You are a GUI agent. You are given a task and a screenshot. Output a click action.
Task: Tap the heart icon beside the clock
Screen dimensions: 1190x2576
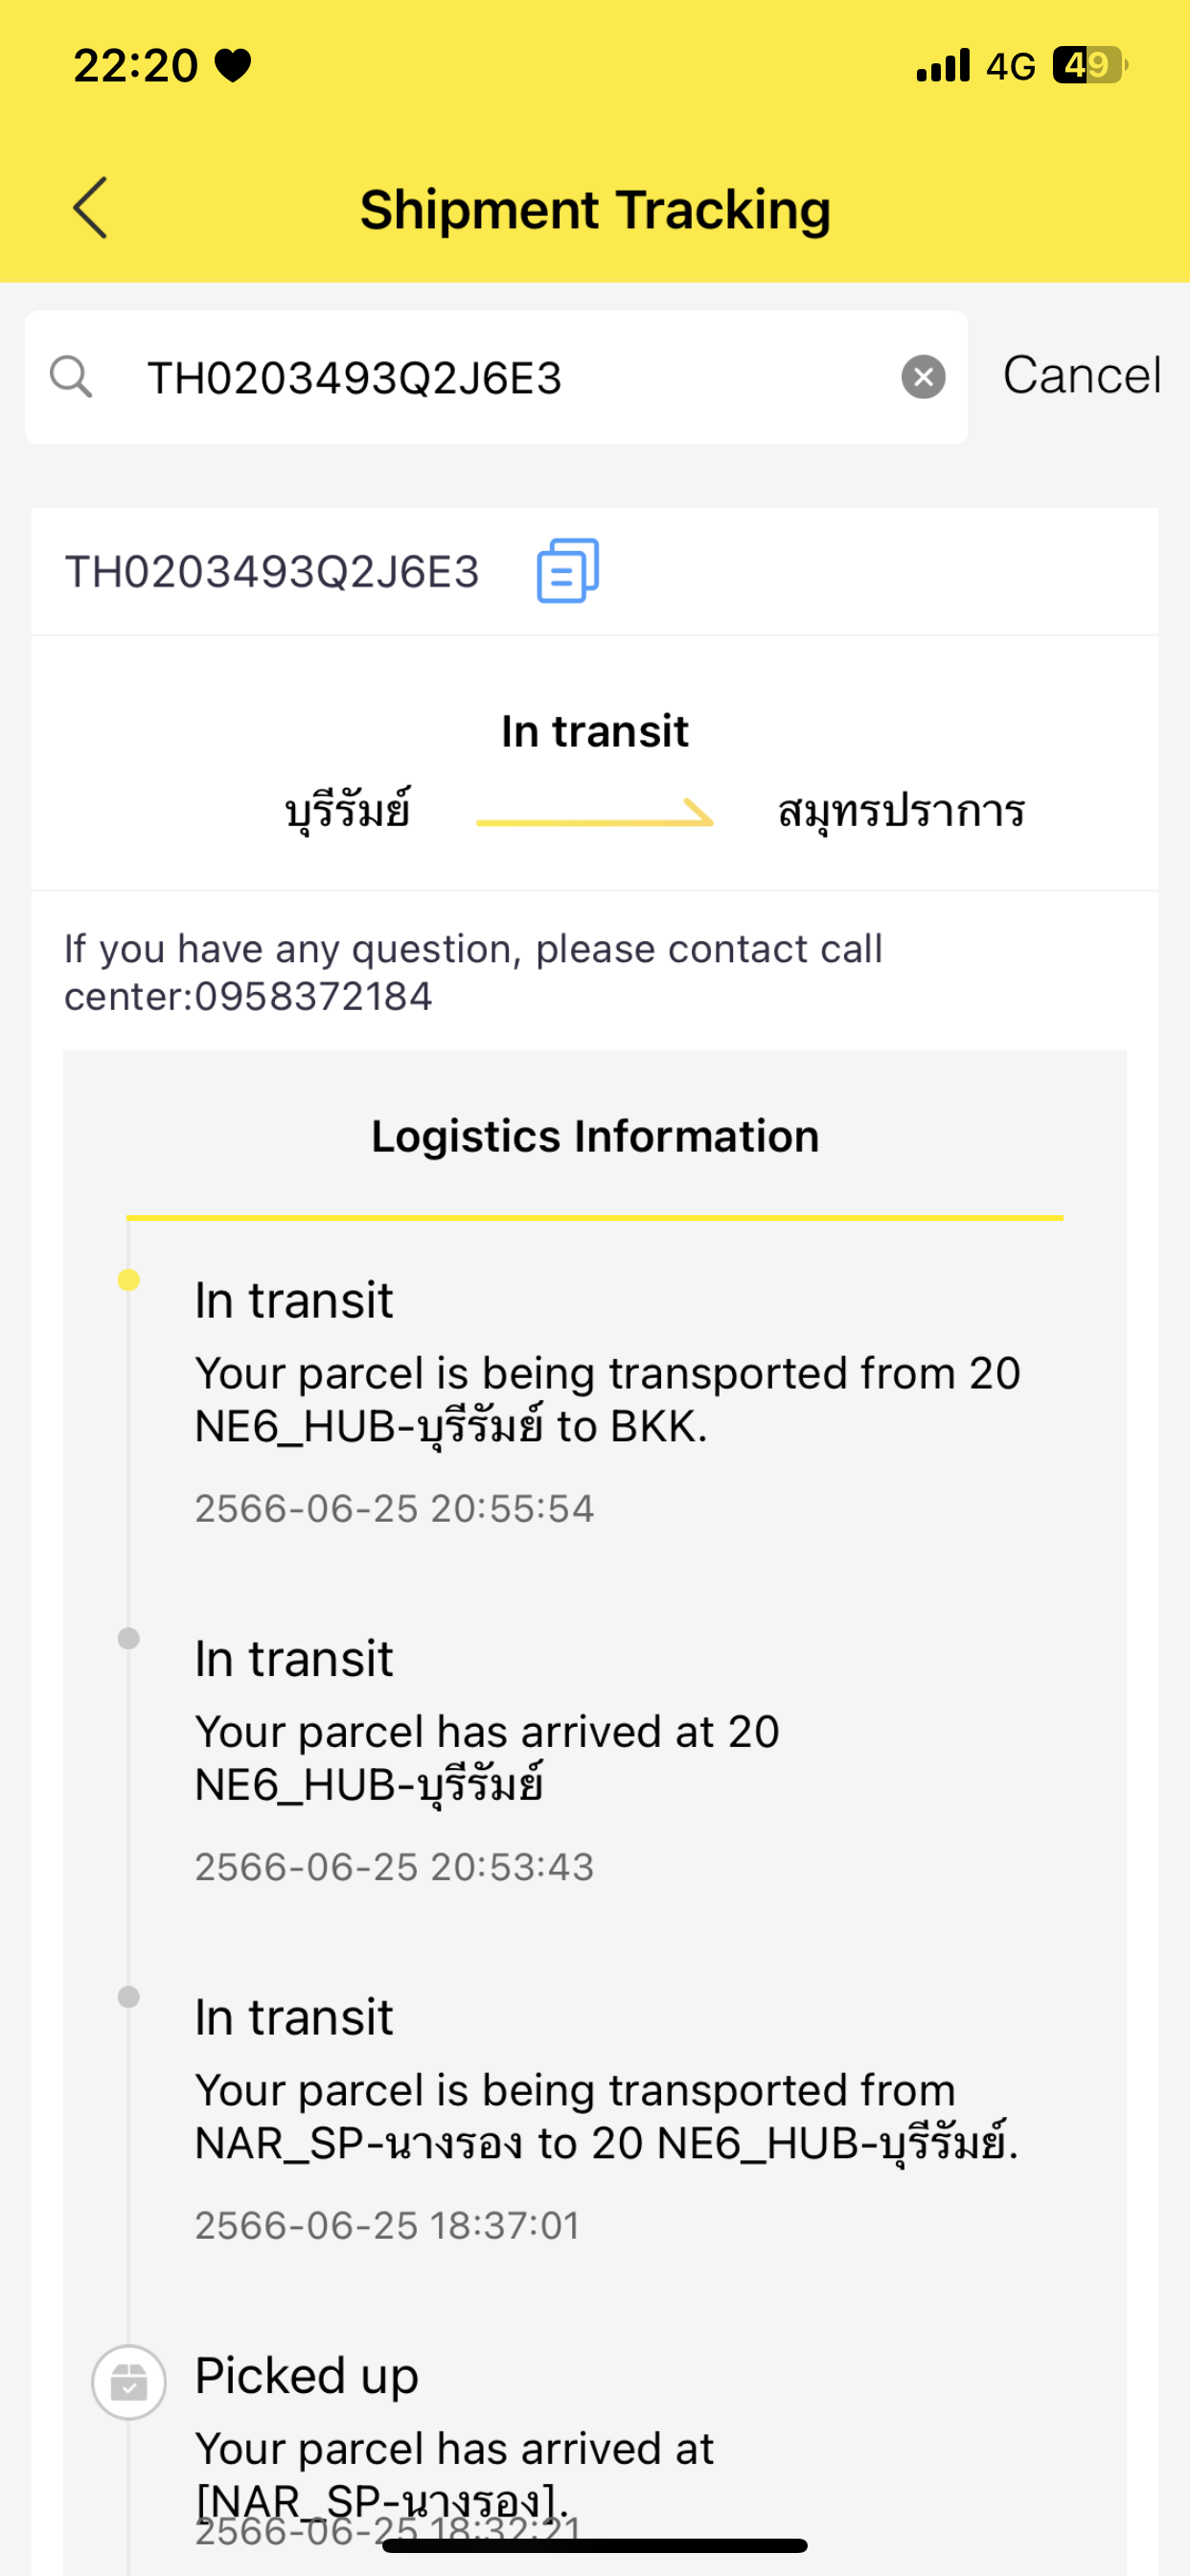tap(233, 66)
